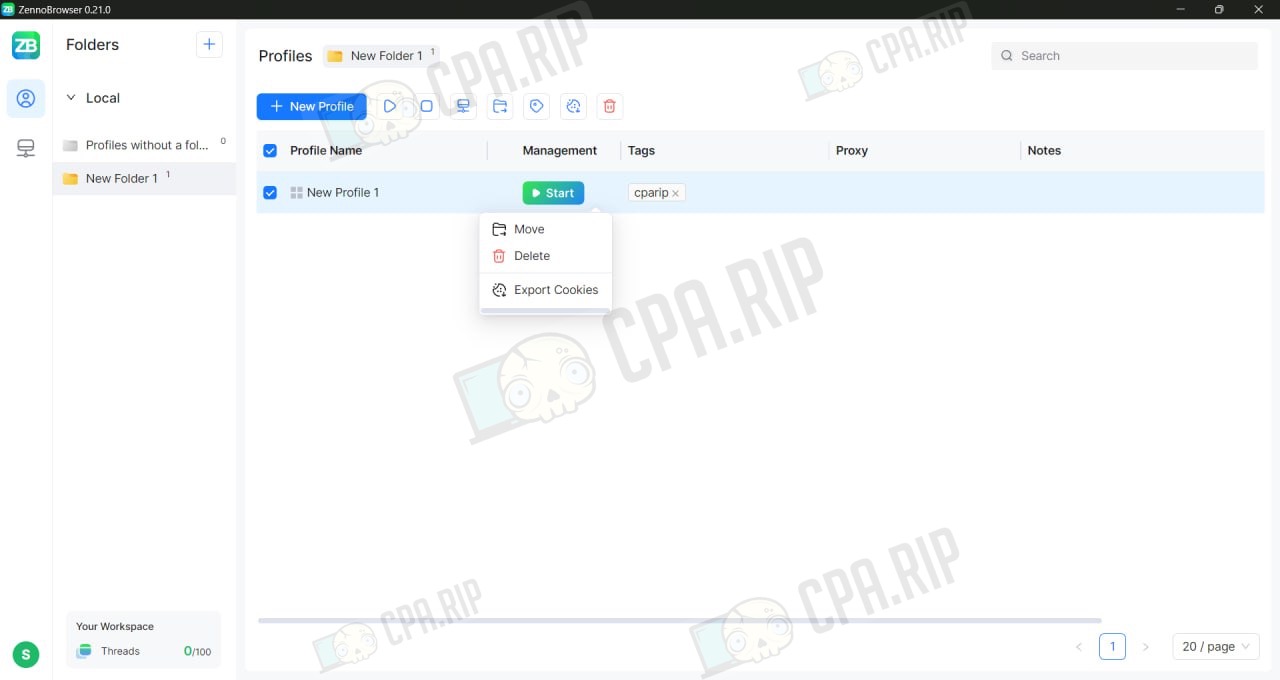This screenshot has width=1280, height=680.
Task: Choose Move in the context menu
Action: [x=546, y=229]
